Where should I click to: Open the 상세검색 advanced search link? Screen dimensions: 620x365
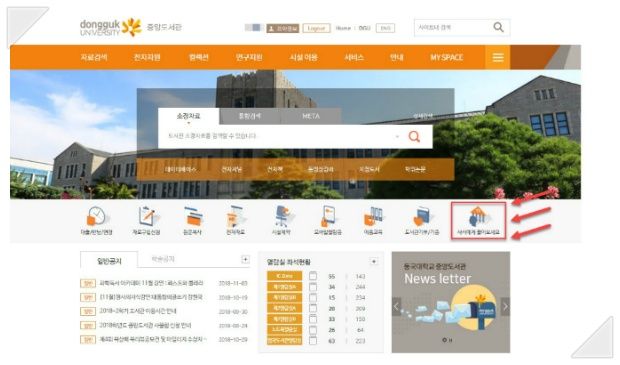423,116
